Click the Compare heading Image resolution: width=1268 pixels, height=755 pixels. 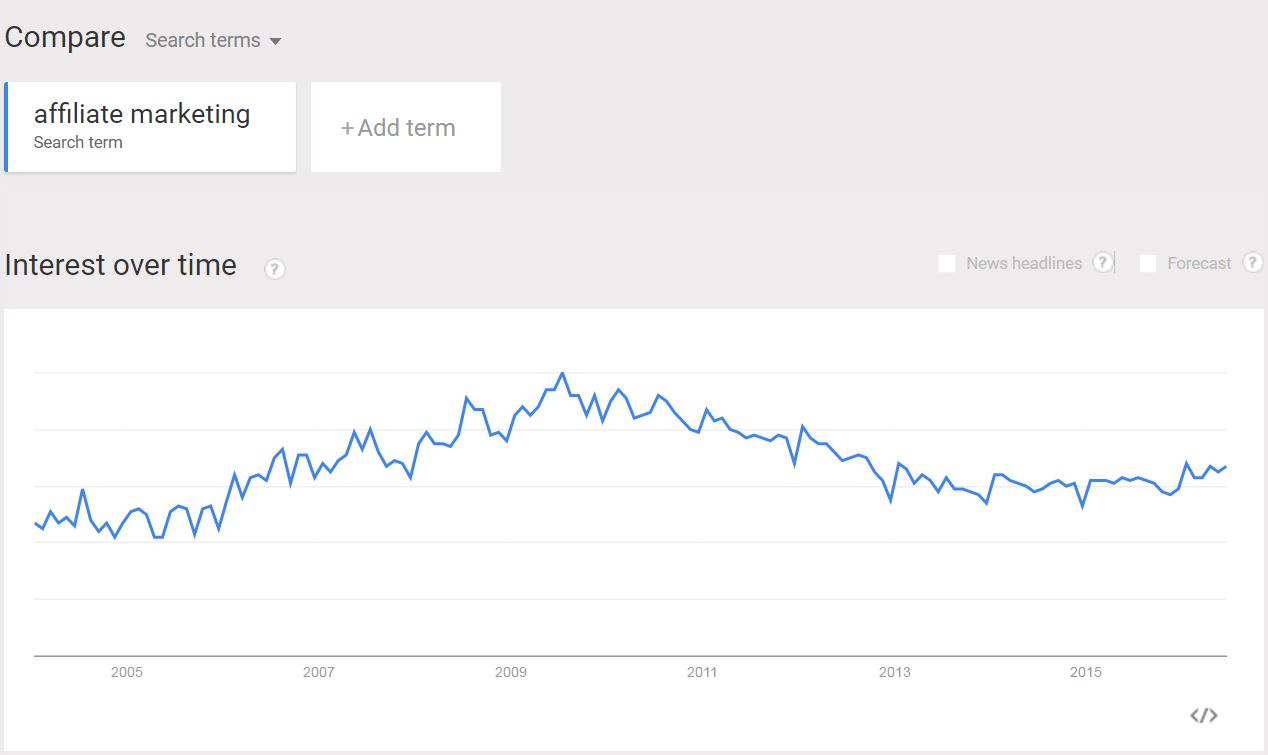(65, 38)
